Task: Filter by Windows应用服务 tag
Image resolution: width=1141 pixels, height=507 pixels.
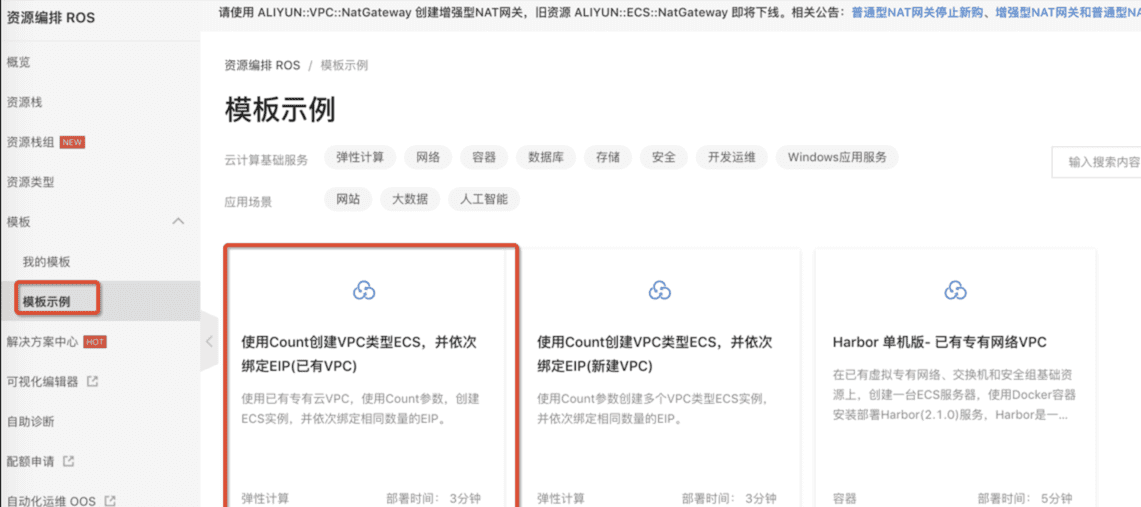Action: (x=837, y=157)
